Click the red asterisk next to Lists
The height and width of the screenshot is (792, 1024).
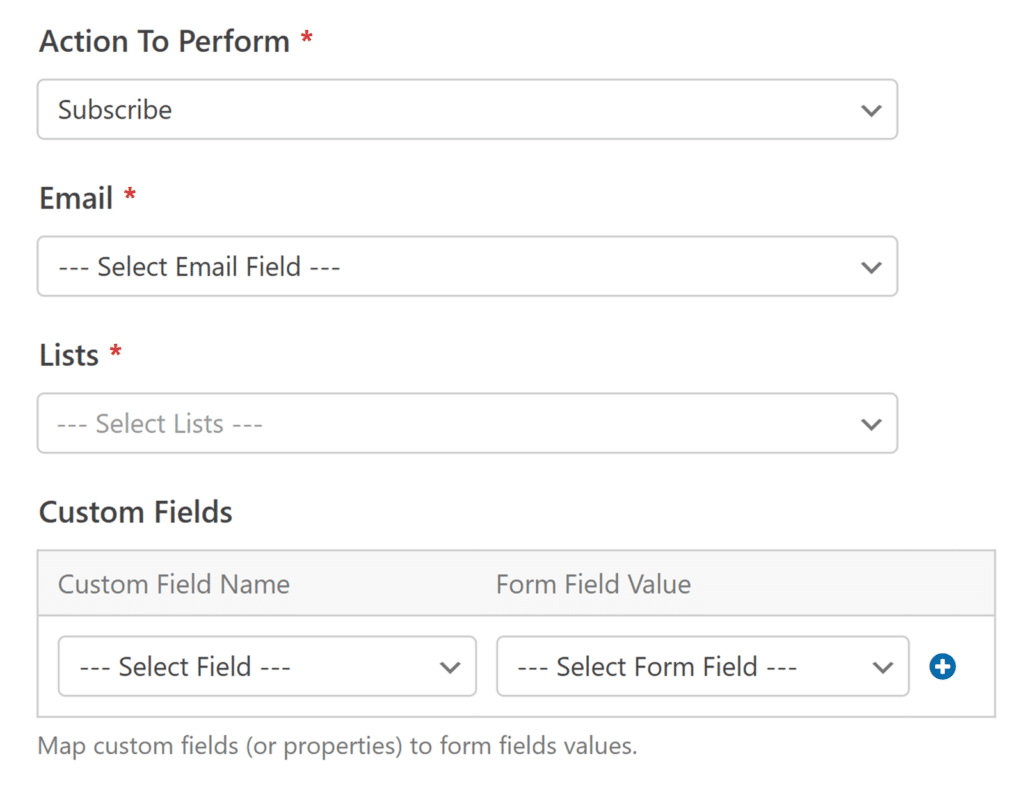coord(116,351)
